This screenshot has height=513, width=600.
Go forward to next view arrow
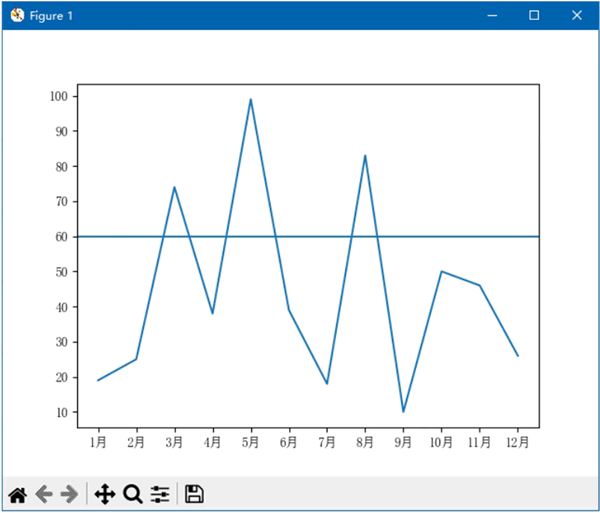(69, 495)
